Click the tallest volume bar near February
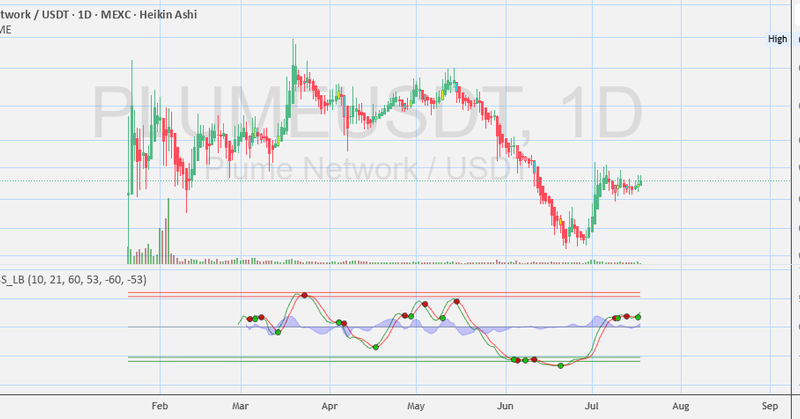800x419 pixels. coord(168,231)
